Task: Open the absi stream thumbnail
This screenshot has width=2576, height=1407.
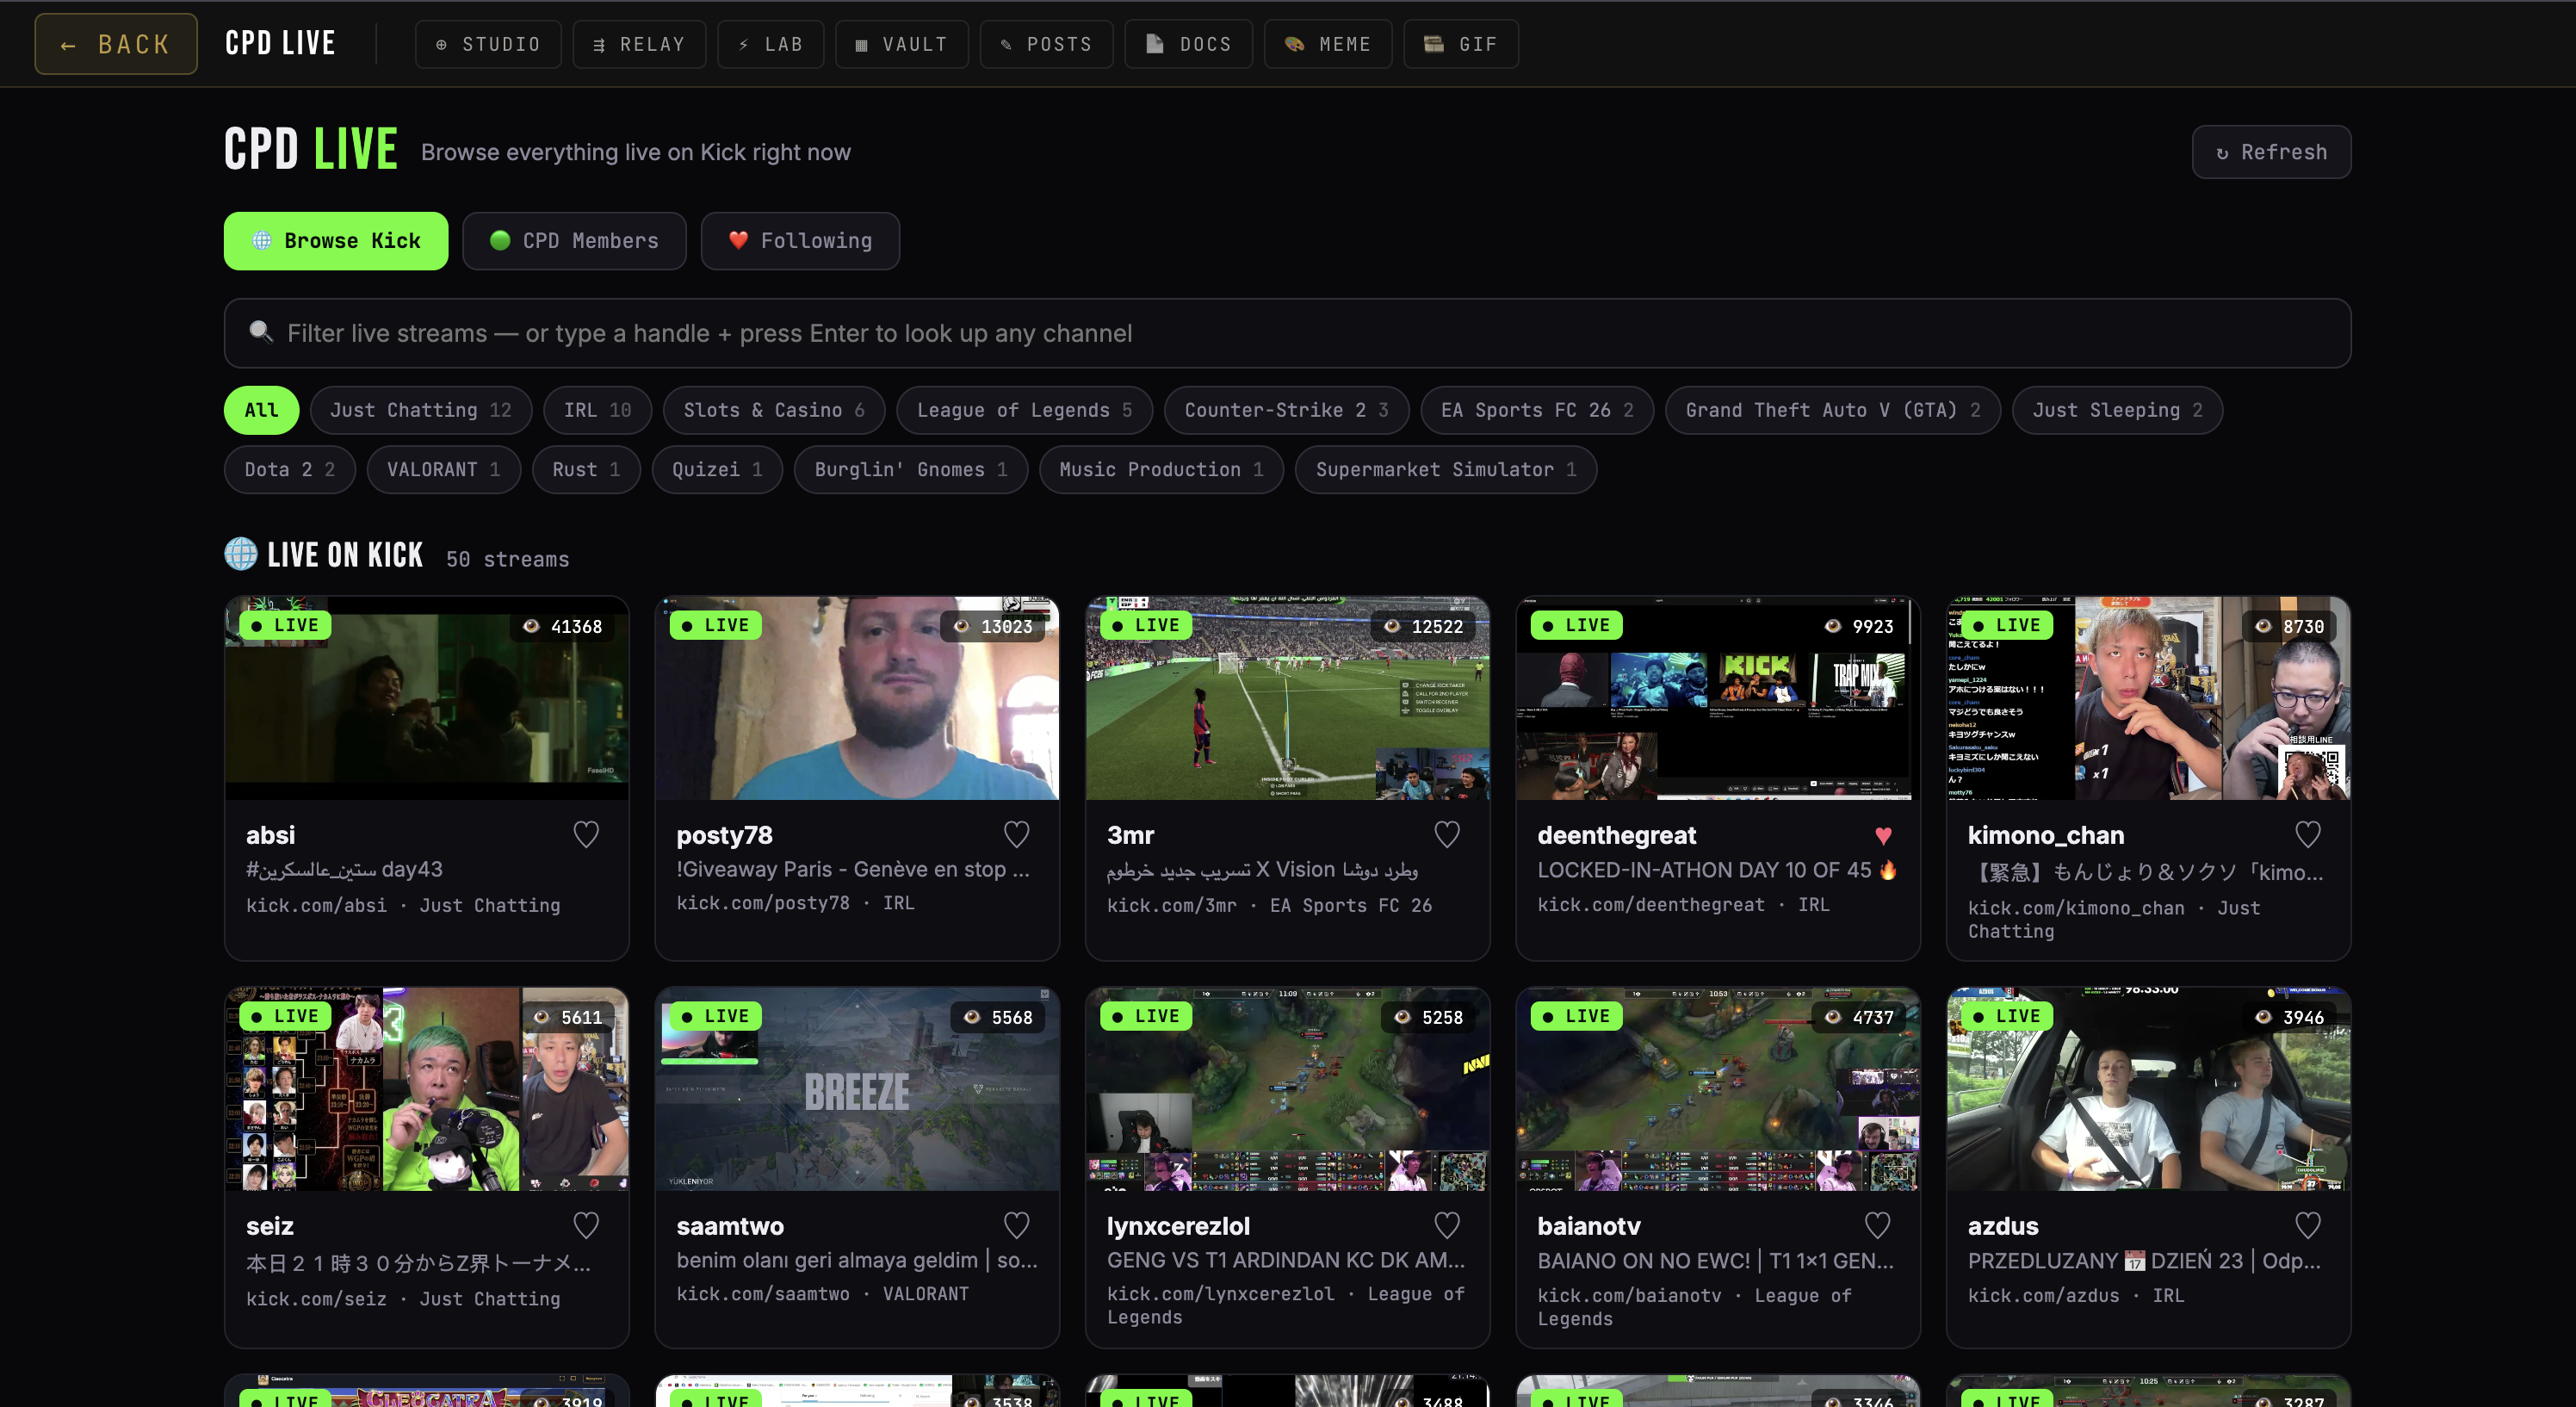Action: pyautogui.click(x=427, y=698)
